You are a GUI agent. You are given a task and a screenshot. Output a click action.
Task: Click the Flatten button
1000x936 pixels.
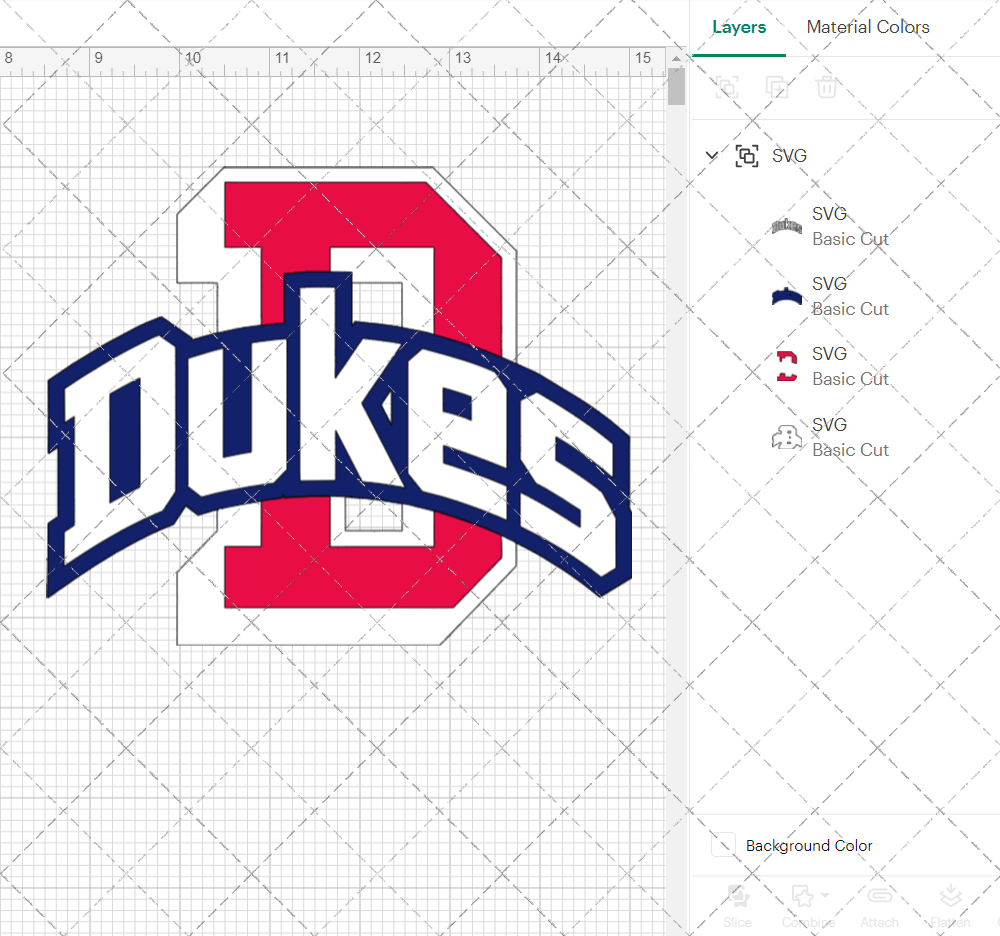(x=950, y=906)
